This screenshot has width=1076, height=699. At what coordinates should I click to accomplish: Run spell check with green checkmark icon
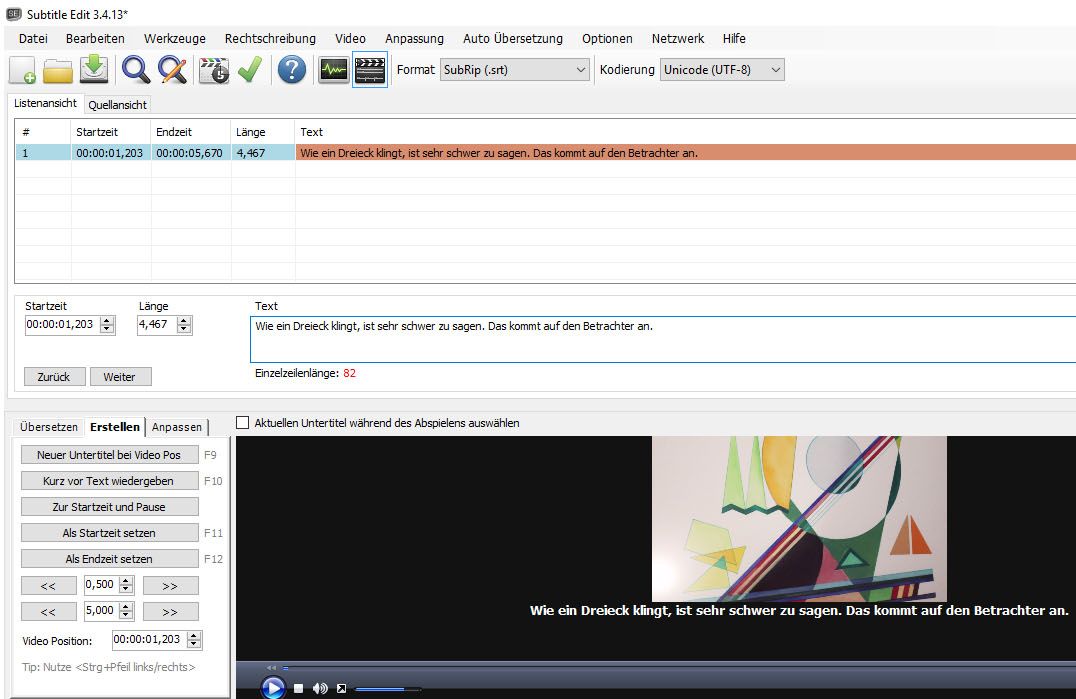pyautogui.click(x=250, y=70)
